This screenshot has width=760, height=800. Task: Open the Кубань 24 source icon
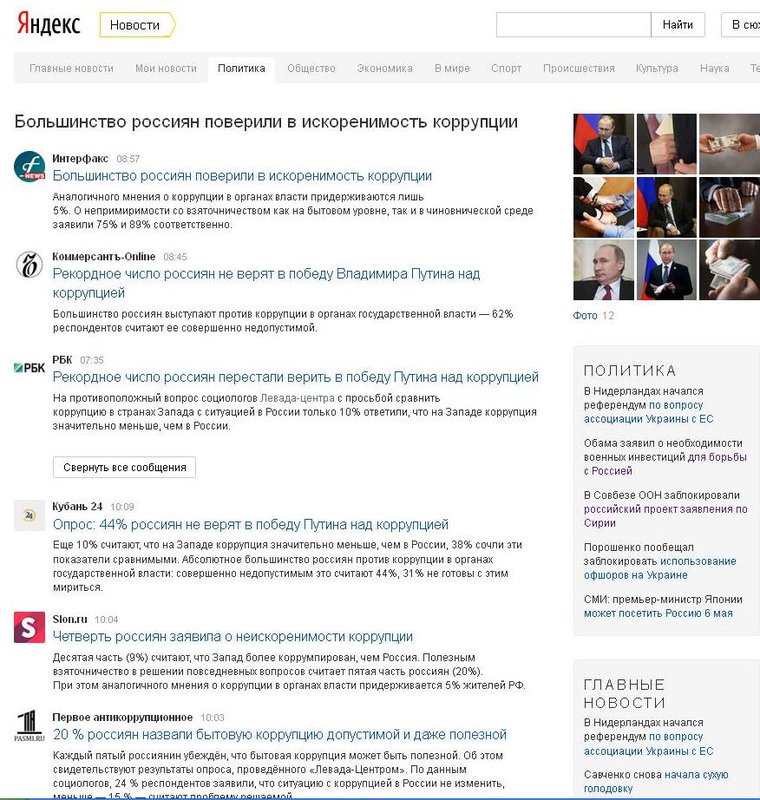point(29,516)
